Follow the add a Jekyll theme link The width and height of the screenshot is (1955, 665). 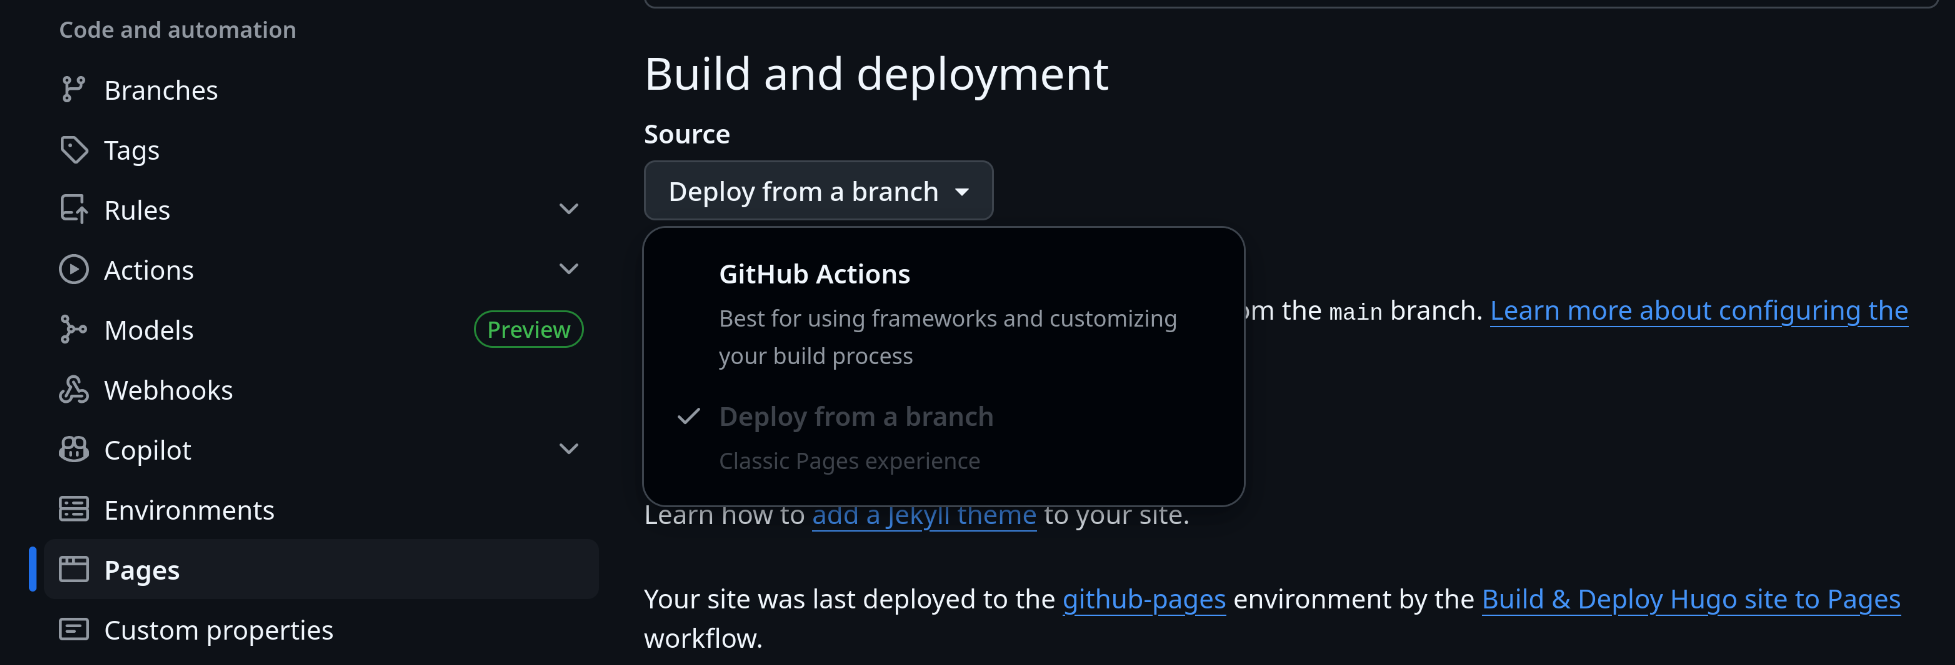[924, 515]
